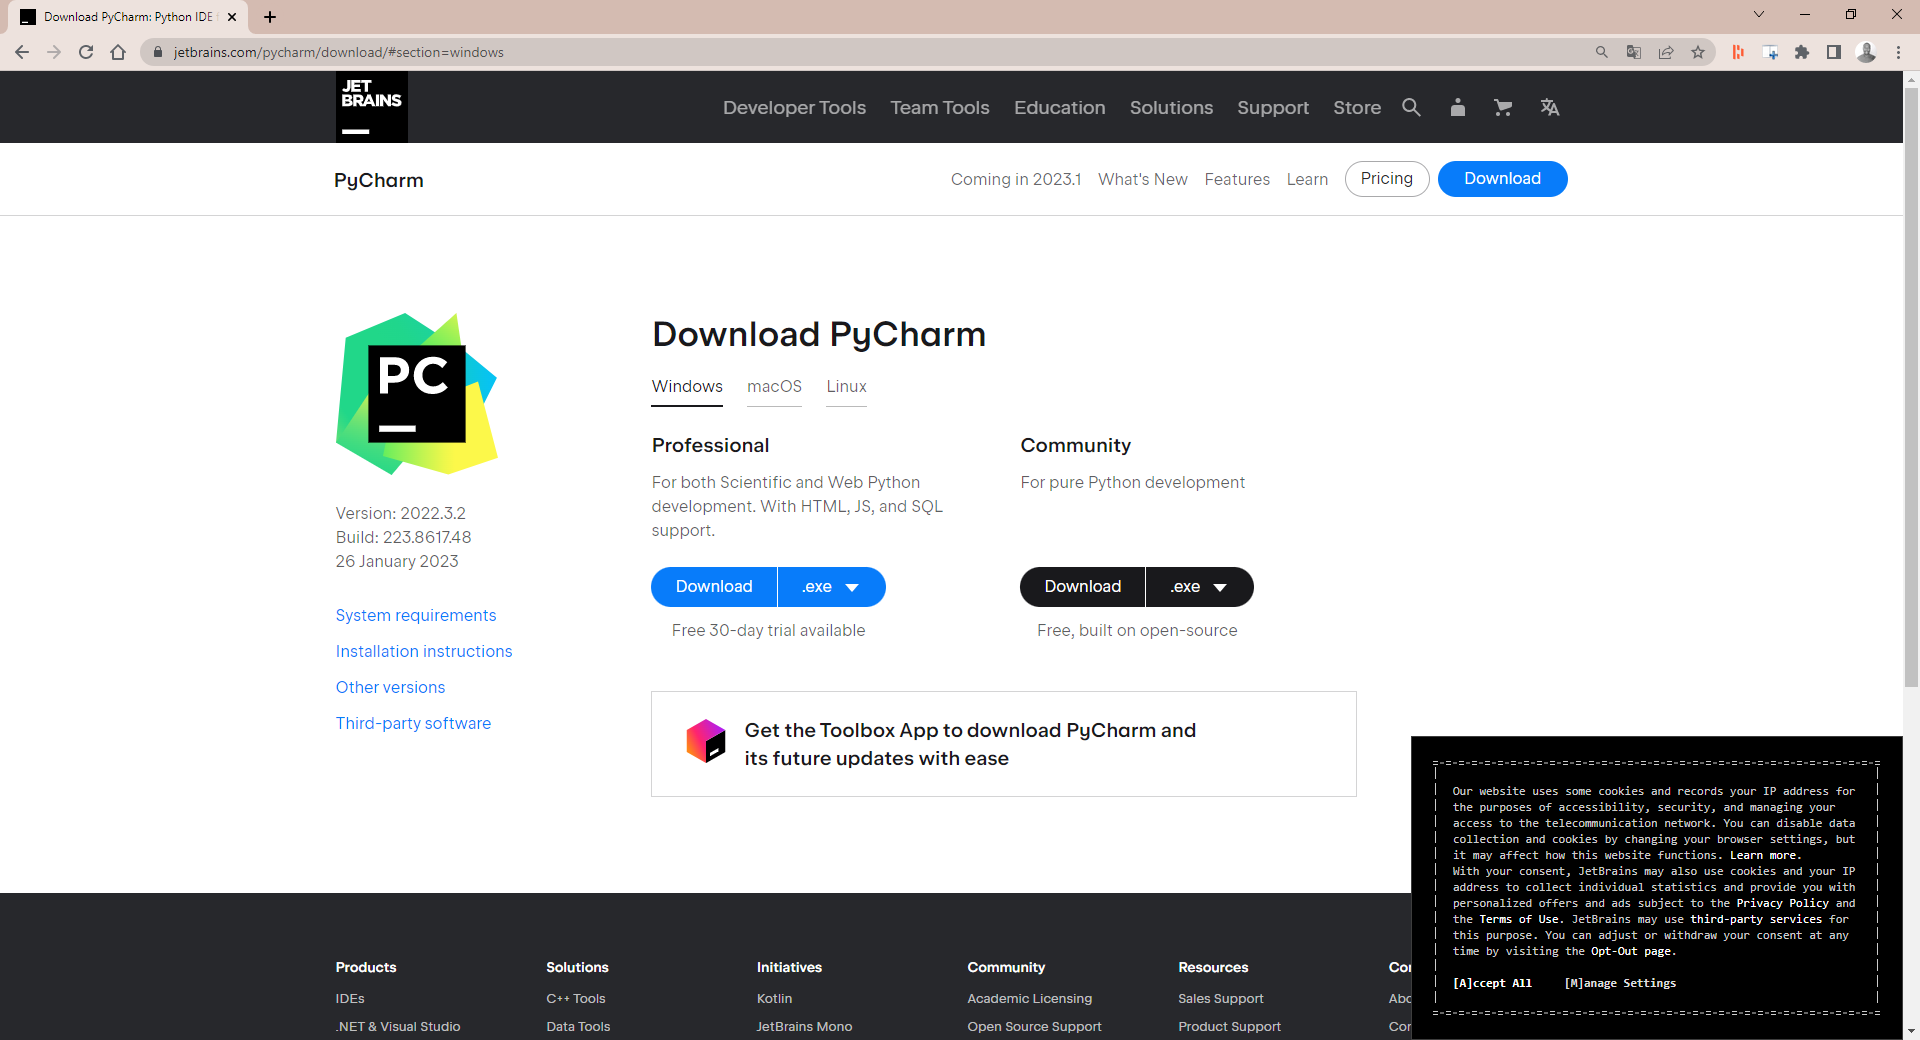Open the tab search chevron
Viewport: 1920px width, 1040px height.
point(1759,14)
